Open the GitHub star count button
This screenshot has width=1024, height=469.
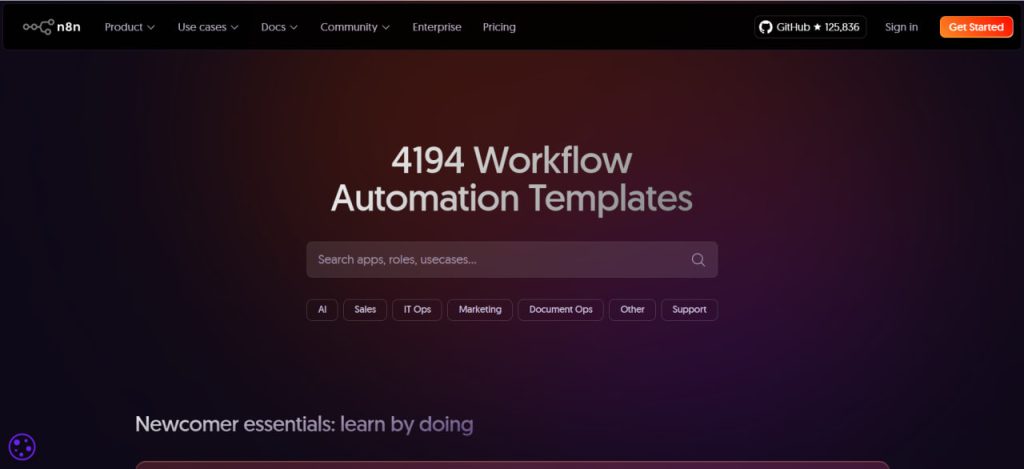point(810,27)
